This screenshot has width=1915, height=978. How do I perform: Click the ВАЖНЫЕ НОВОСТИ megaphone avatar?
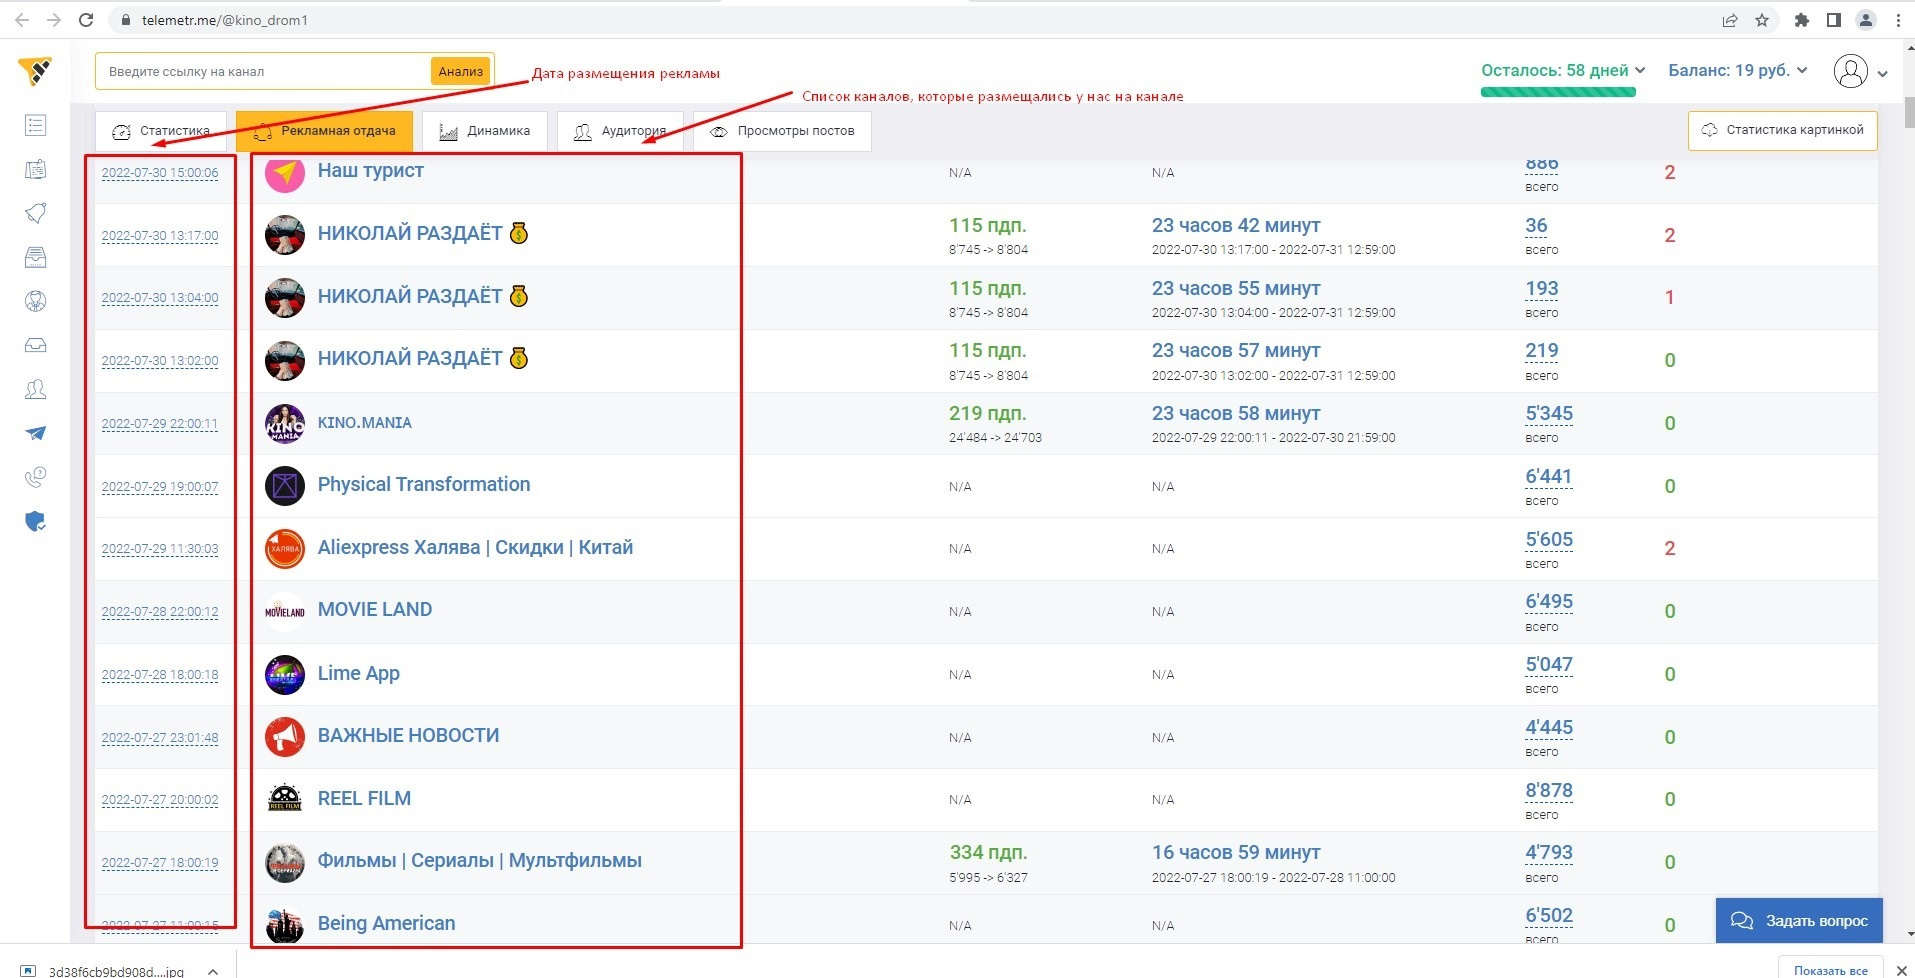point(285,736)
